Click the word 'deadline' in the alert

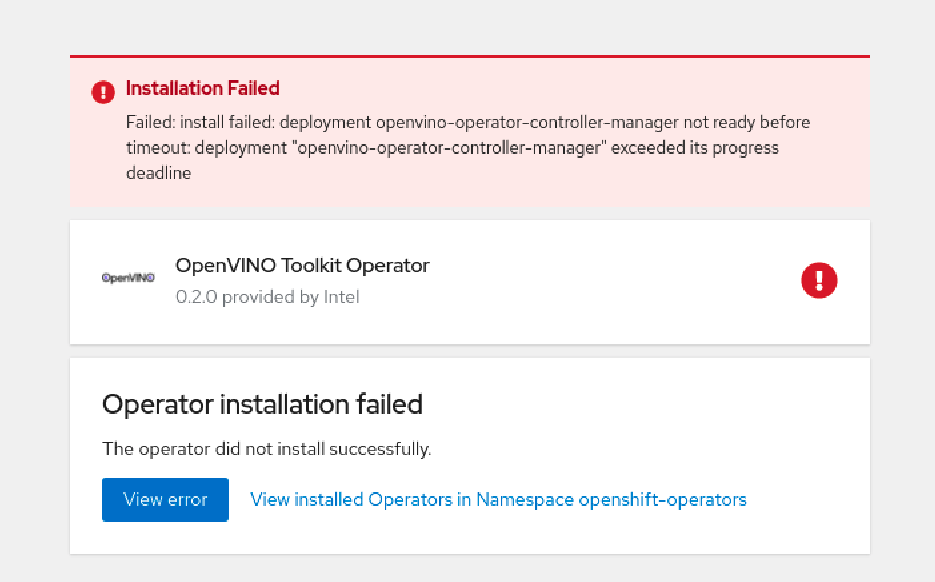158,173
